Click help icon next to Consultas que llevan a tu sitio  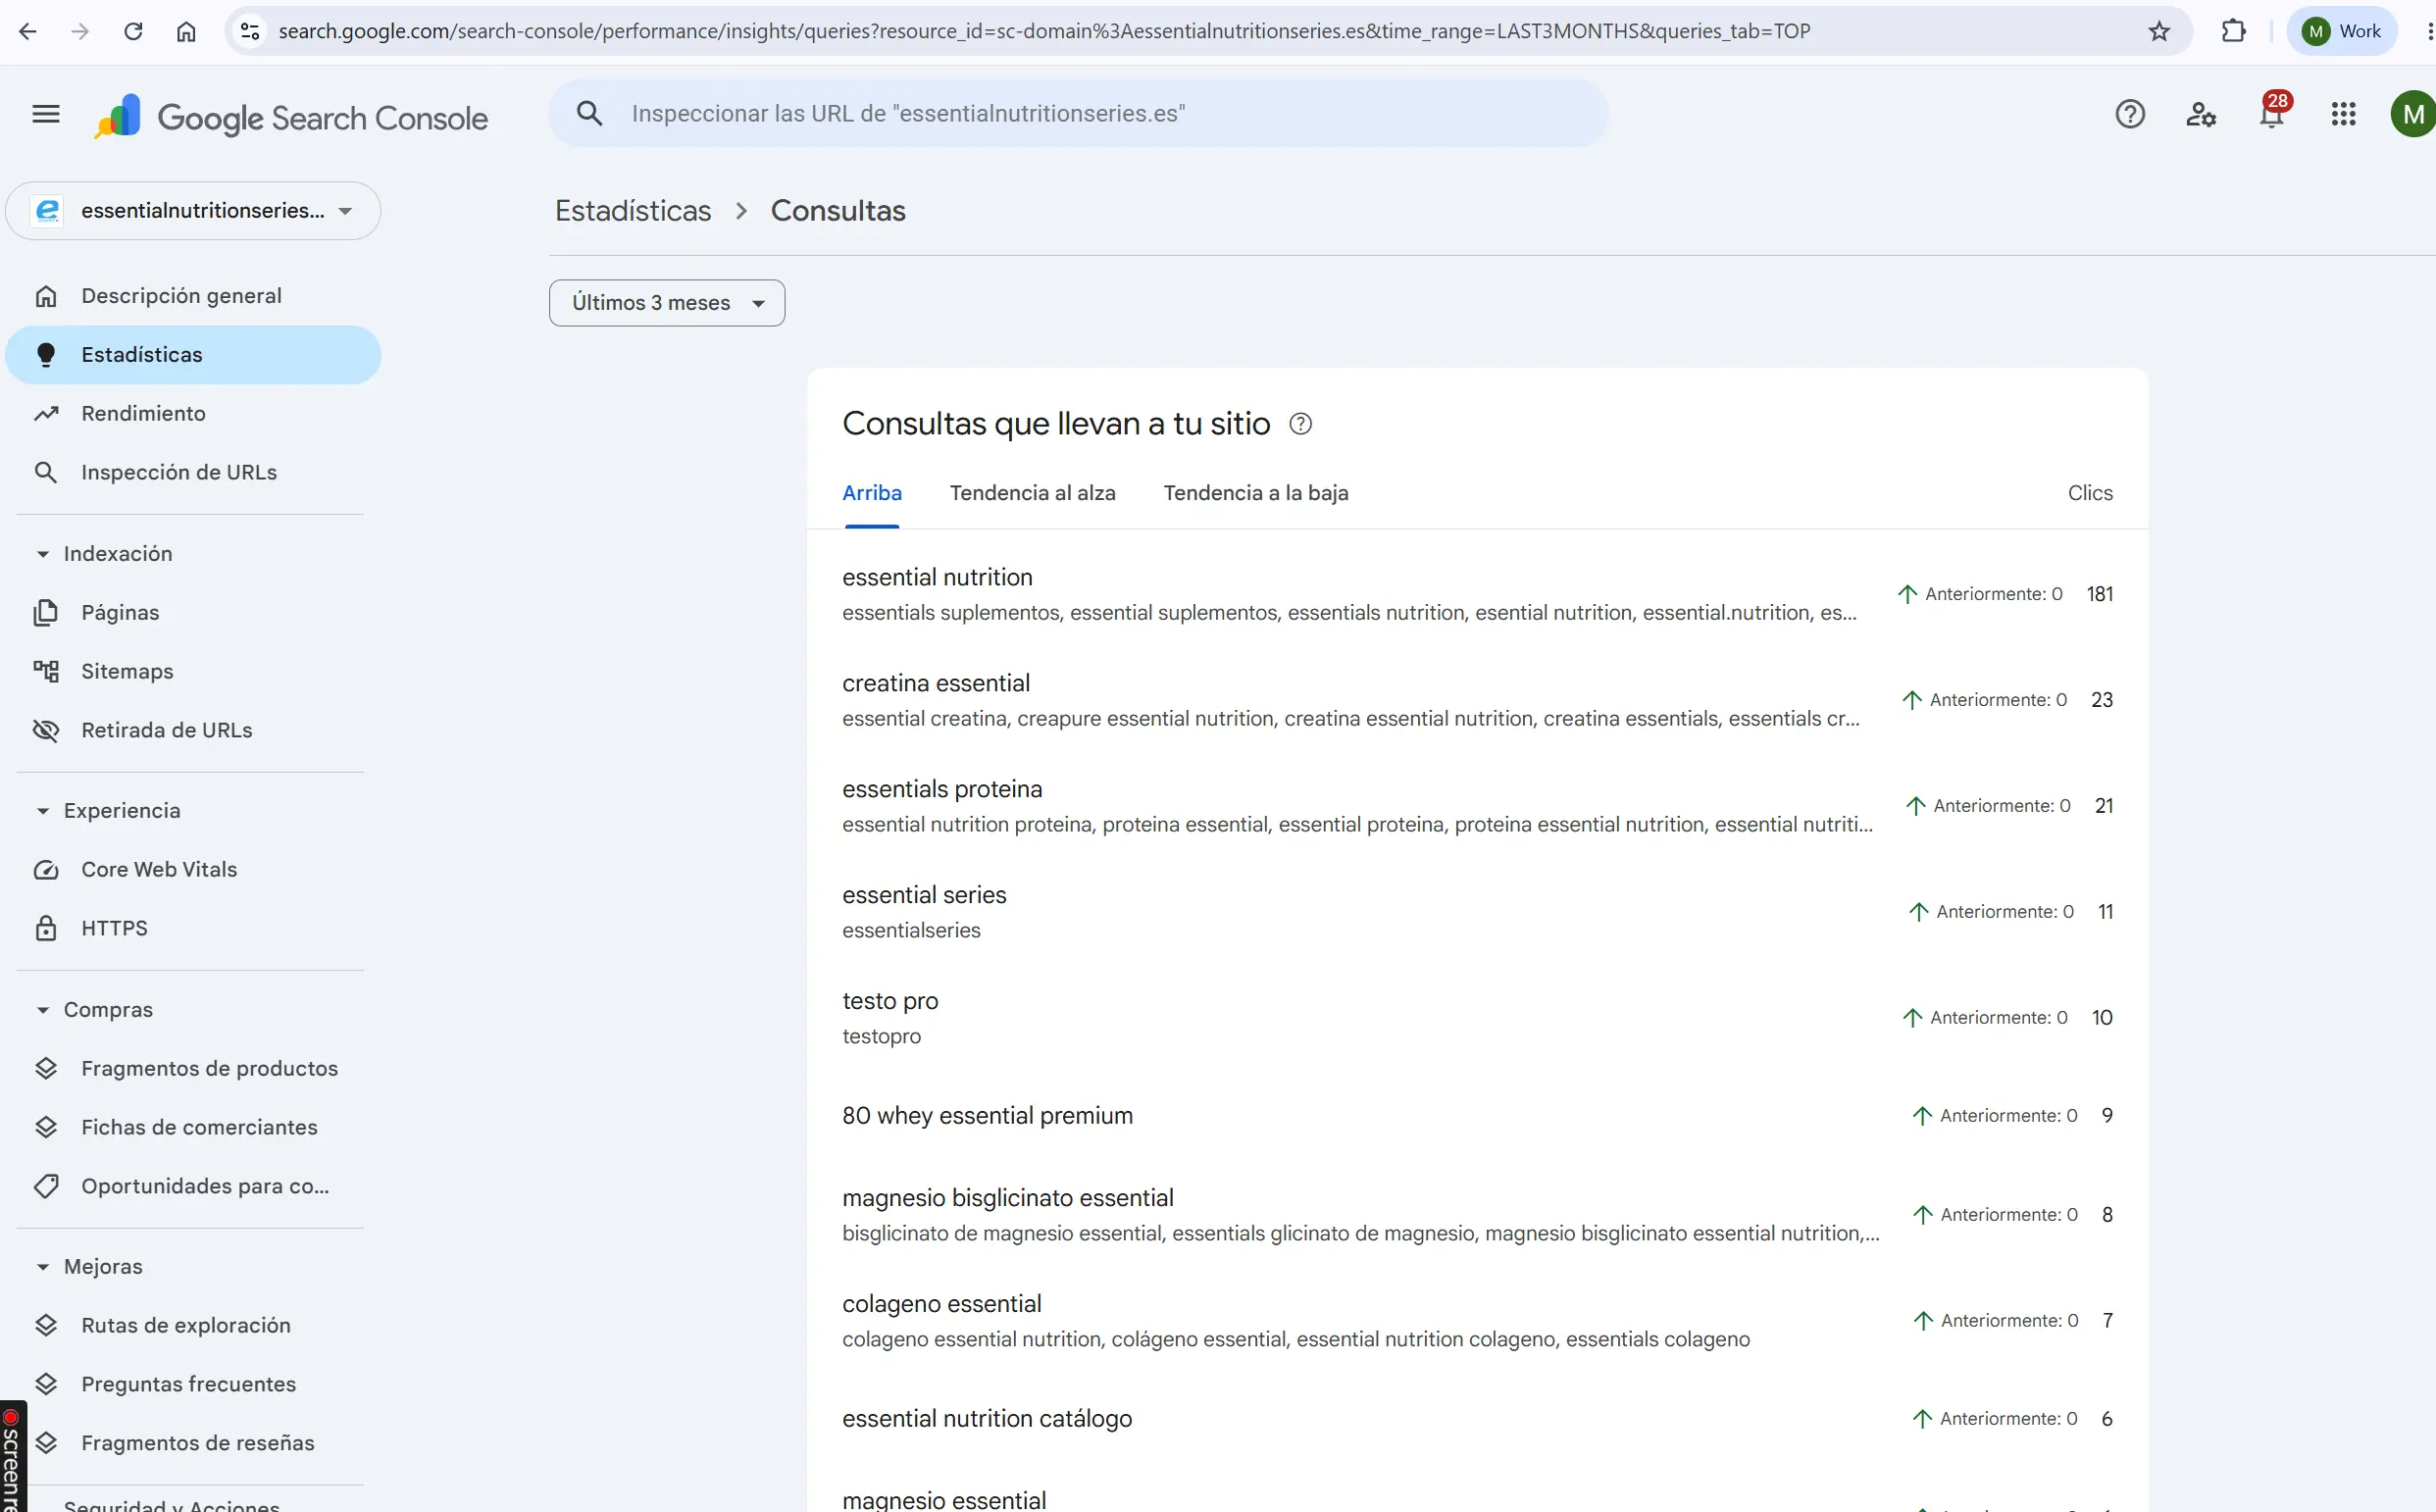pyautogui.click(x=1300, y=424)
